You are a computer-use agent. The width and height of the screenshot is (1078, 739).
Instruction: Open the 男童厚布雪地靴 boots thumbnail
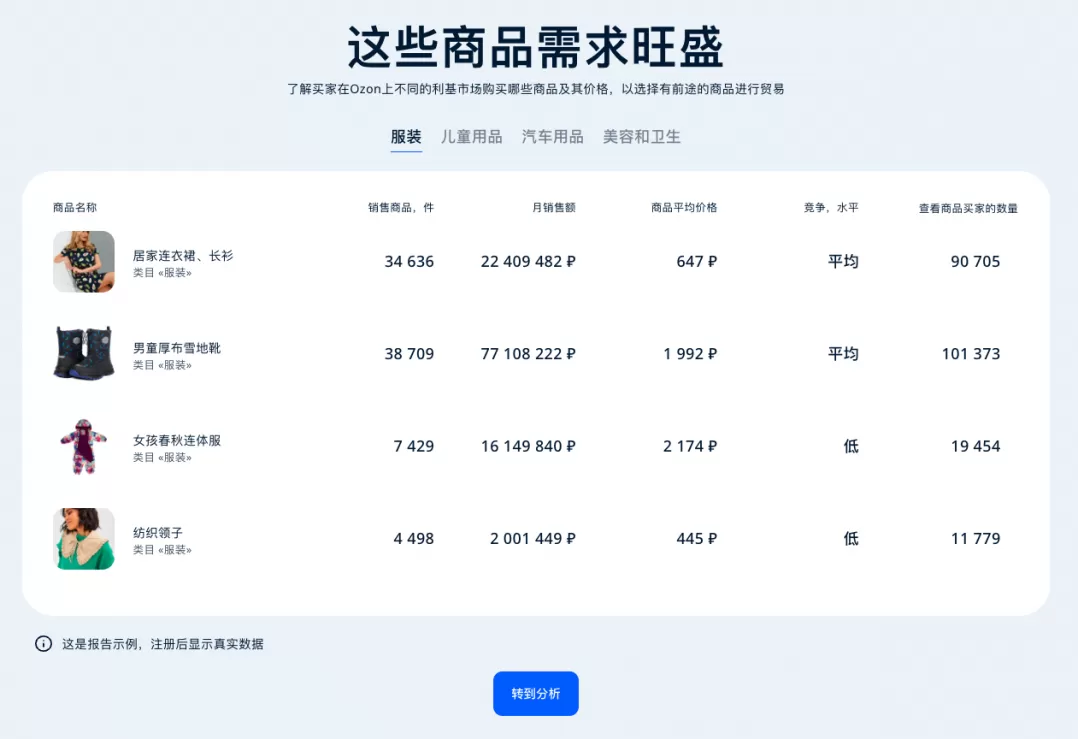(x=84, y=353)
